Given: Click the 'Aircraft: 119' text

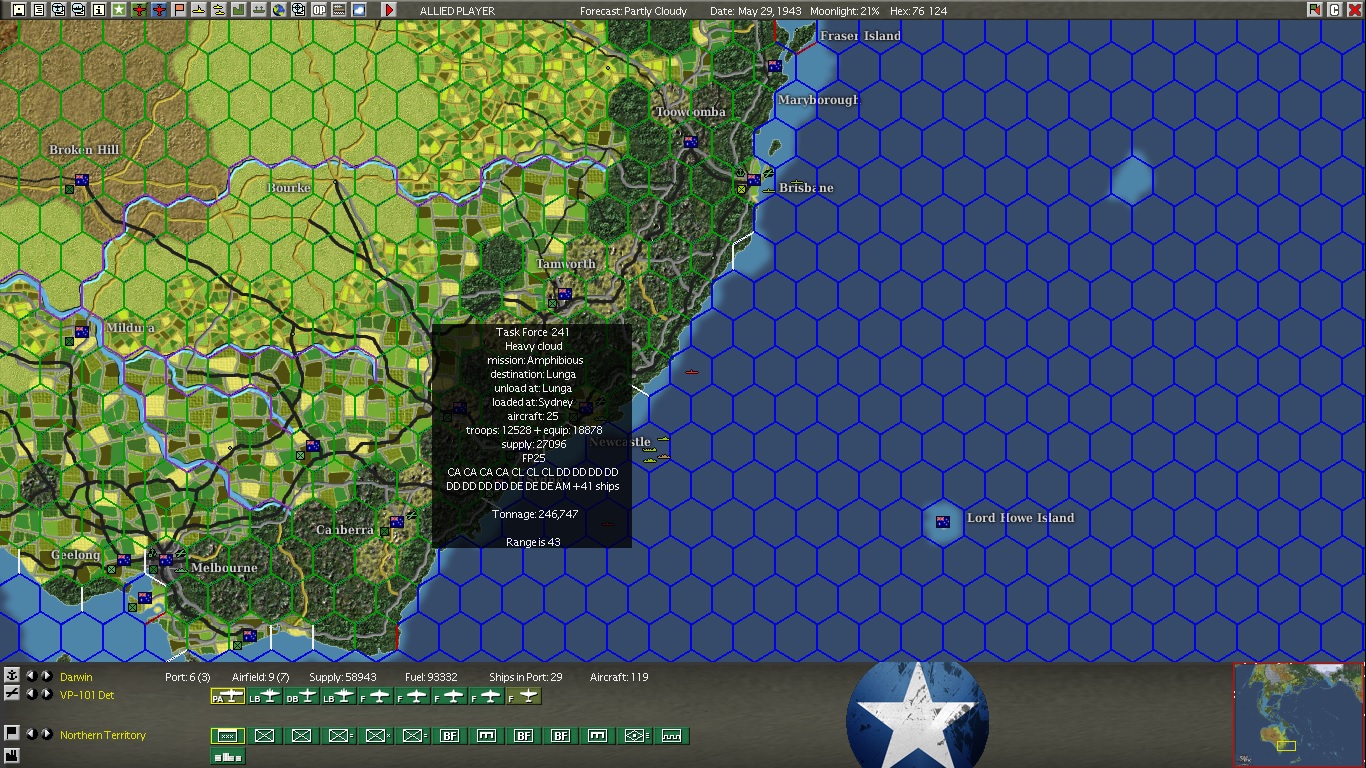Looking at the screenshot, I should [x=619, y=678].
